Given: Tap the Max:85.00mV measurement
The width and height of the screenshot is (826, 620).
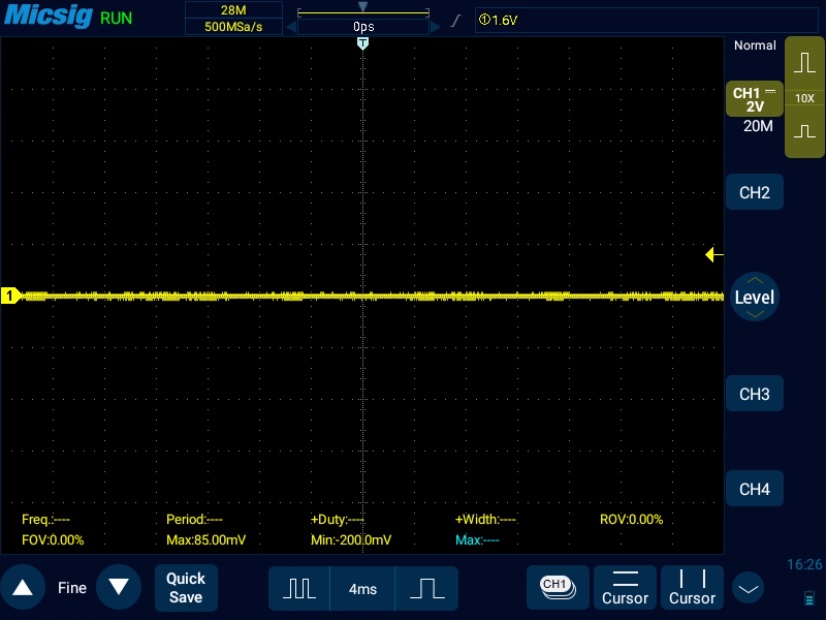Looking at the screenshot, I should (206, 540).
